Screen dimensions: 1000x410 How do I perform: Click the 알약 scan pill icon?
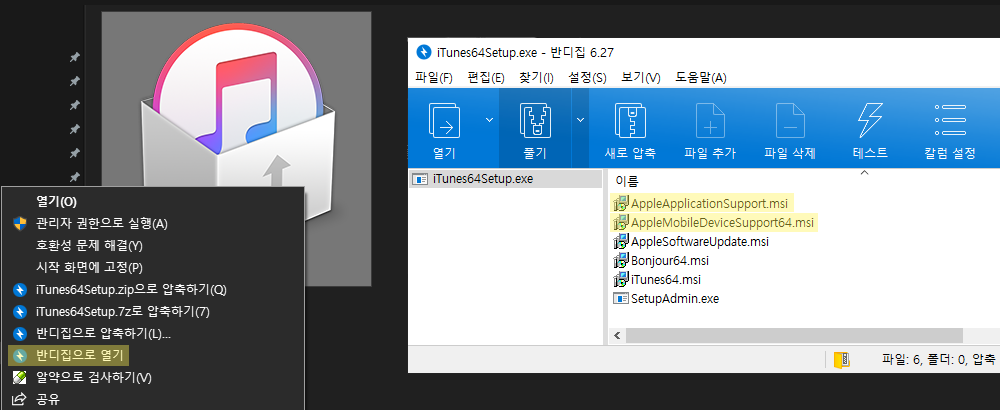(20, 377)
